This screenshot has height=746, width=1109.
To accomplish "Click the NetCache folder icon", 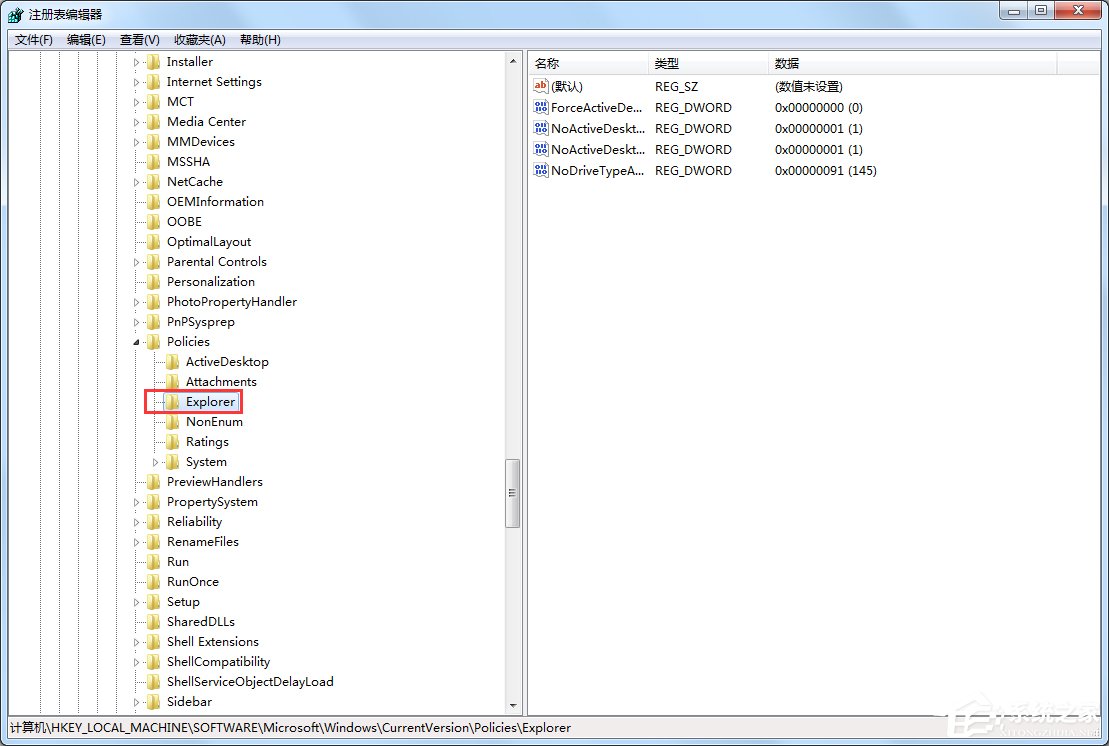I will [x=154, y=181].
